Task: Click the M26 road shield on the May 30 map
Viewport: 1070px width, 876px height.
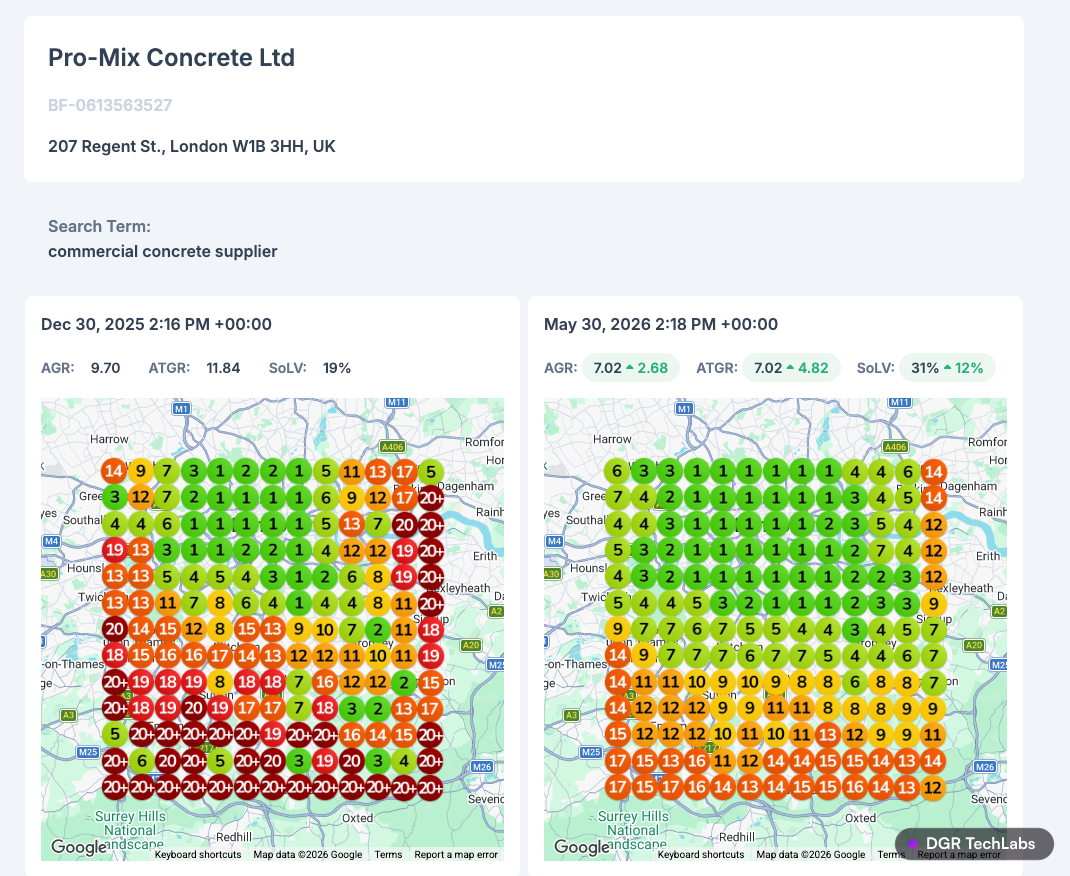Action: pos(985,767)
